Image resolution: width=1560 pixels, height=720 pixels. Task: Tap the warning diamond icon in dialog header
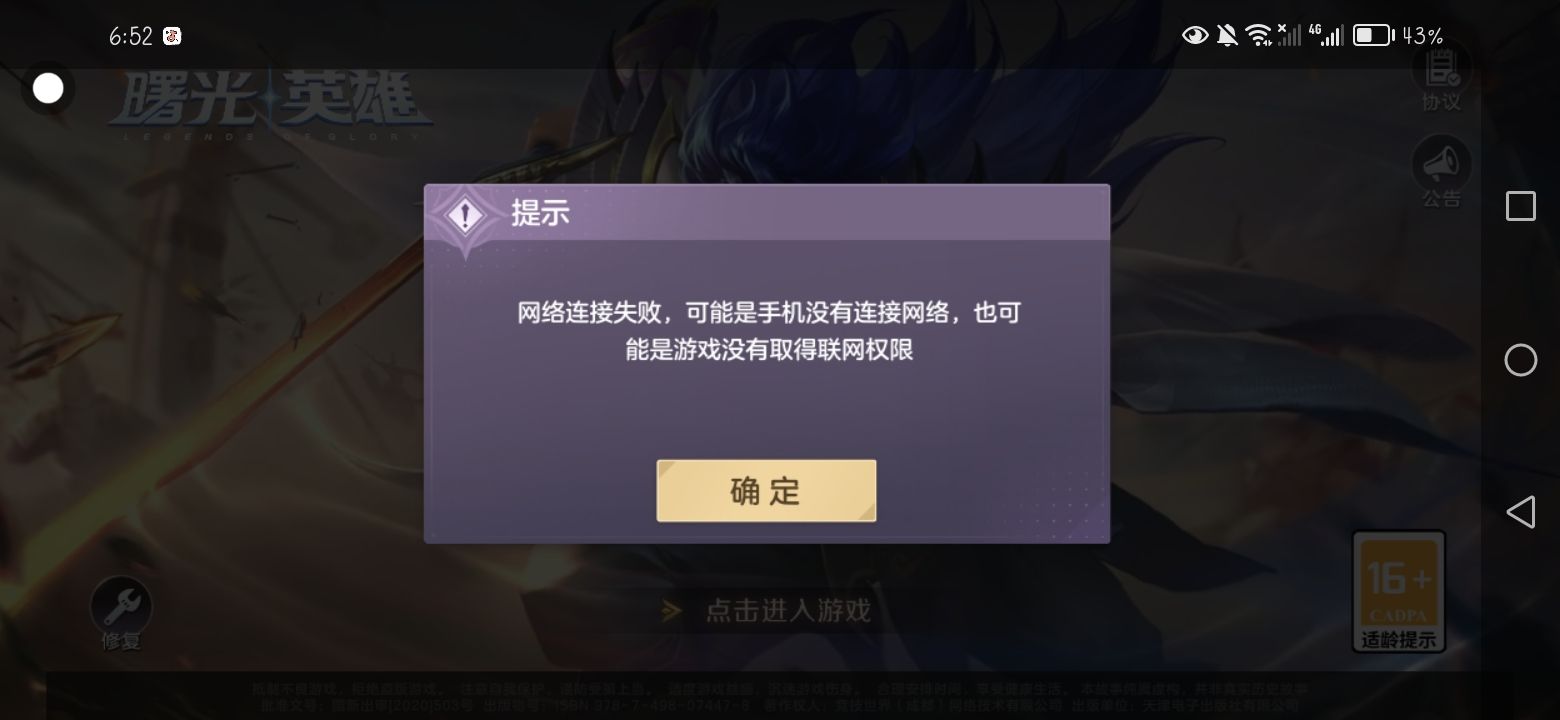click(465, 216)
